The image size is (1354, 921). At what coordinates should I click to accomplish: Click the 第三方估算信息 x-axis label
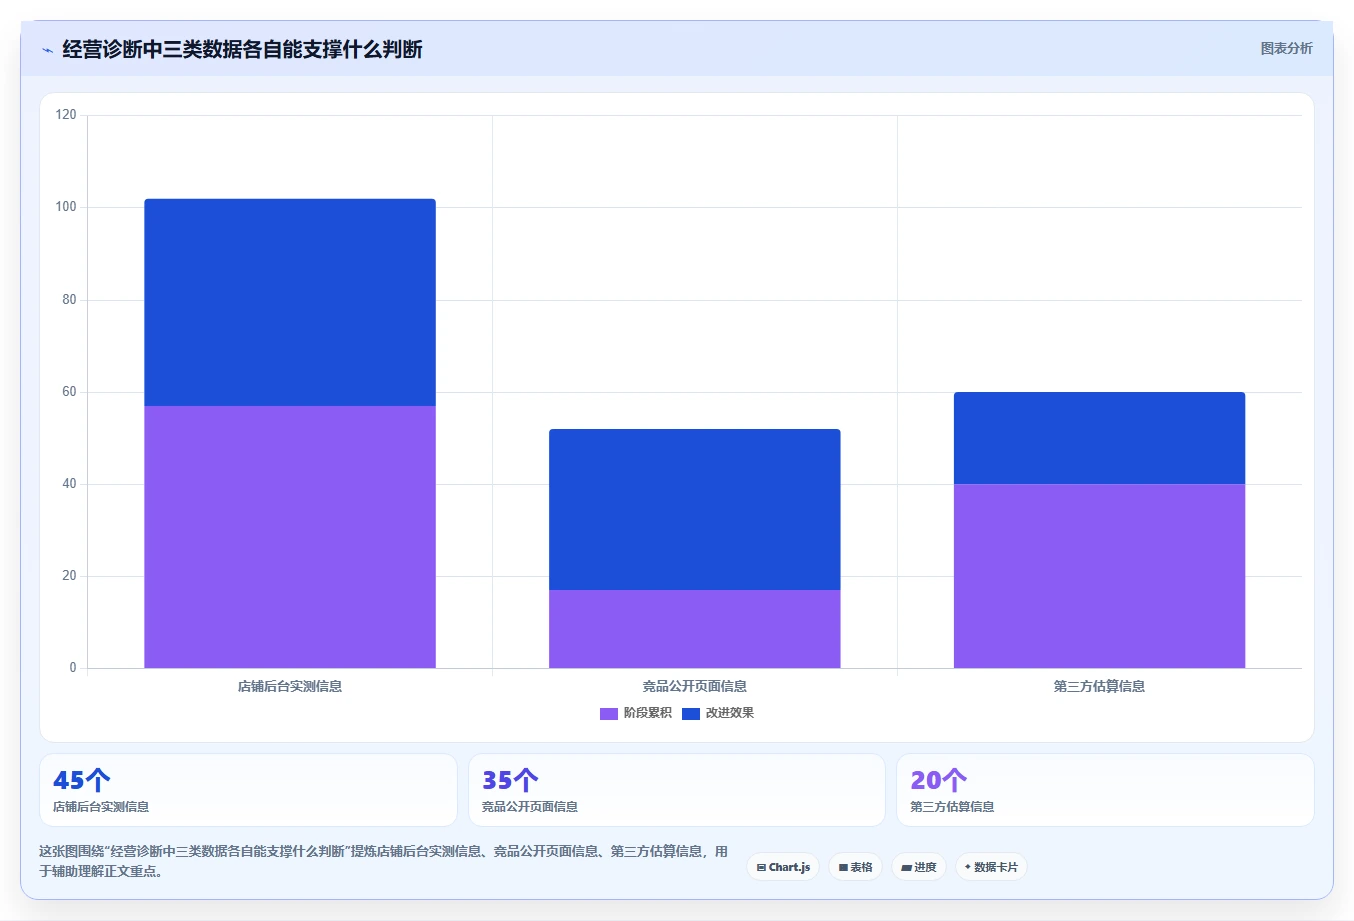pos(1099,686)
